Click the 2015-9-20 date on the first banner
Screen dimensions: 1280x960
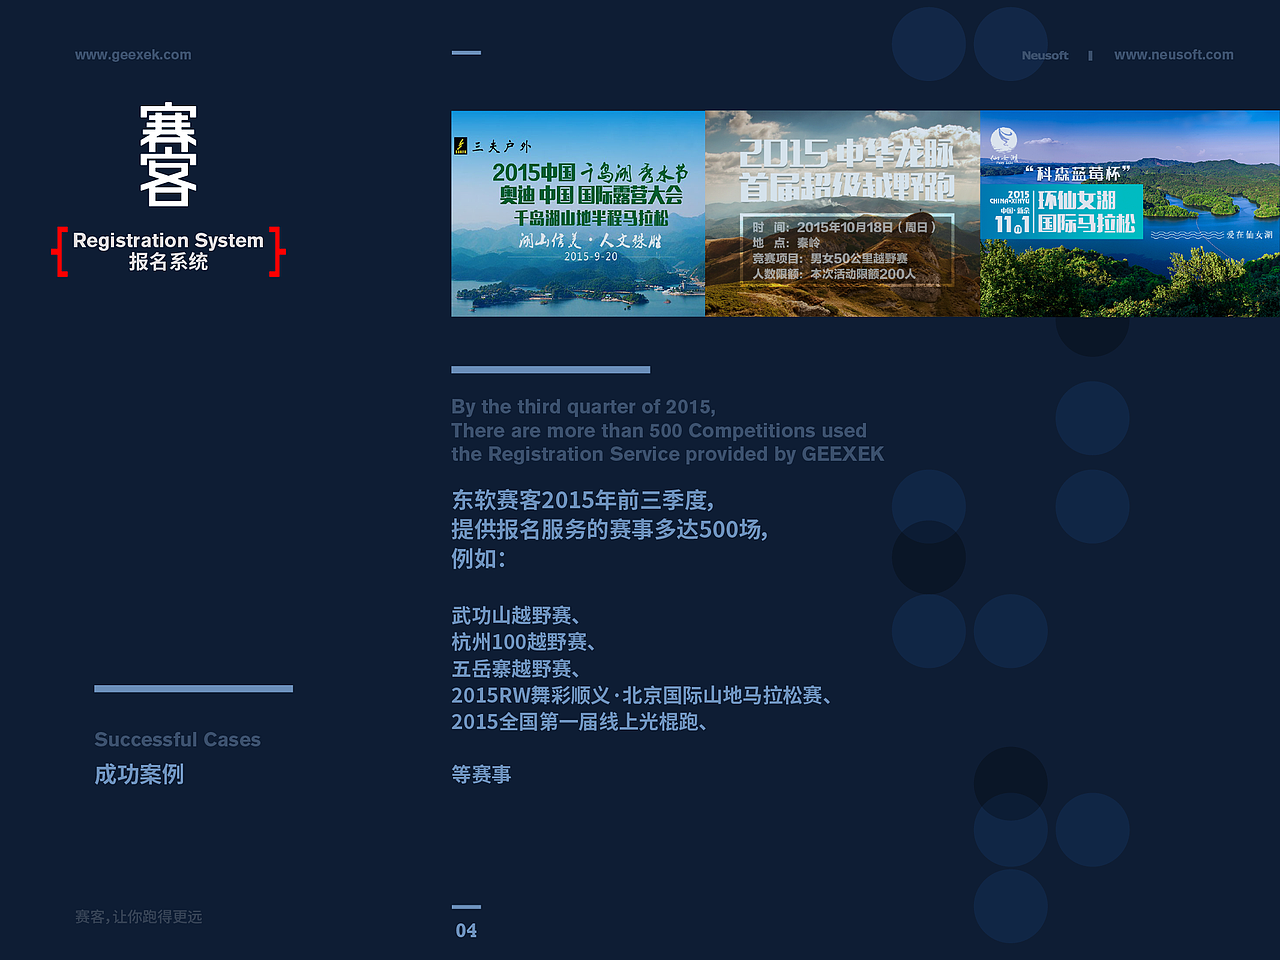590,257
